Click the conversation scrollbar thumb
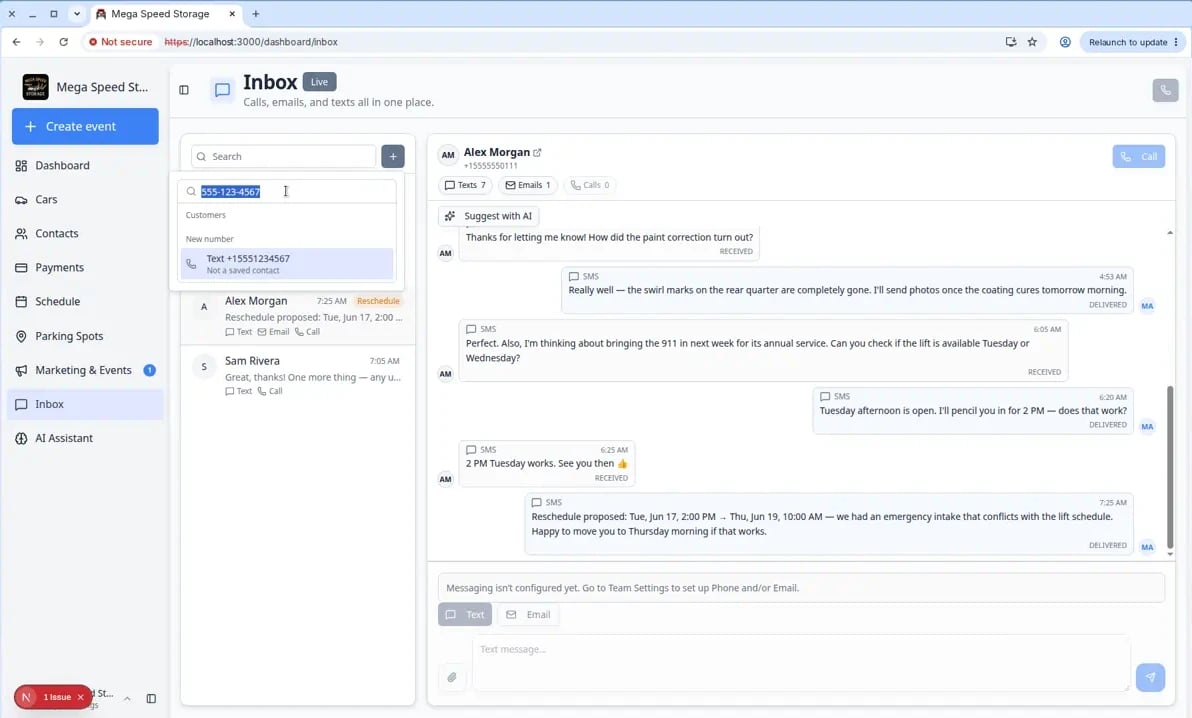The width and height of the screenshot is (1192, 718). coord(1170,466)
